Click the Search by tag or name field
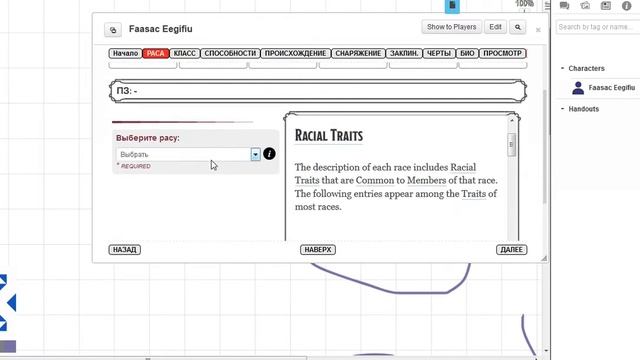This screenshot has height=360, width=640. [x=598, y=27]
